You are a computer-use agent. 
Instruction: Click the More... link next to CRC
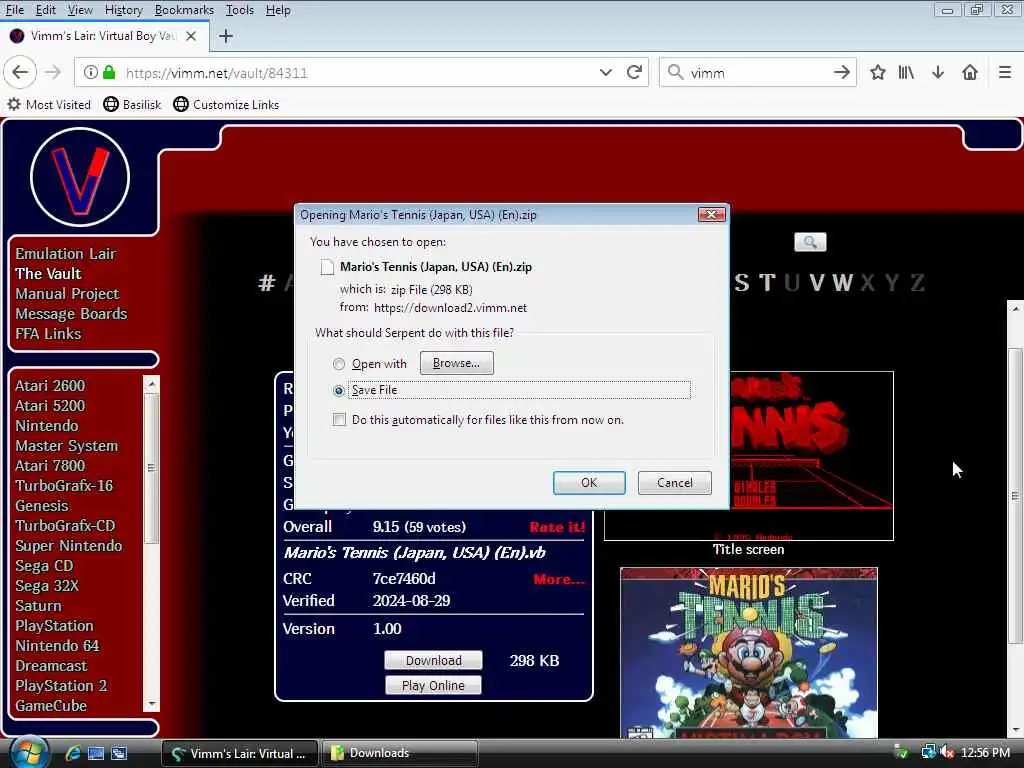click(559, 579)
